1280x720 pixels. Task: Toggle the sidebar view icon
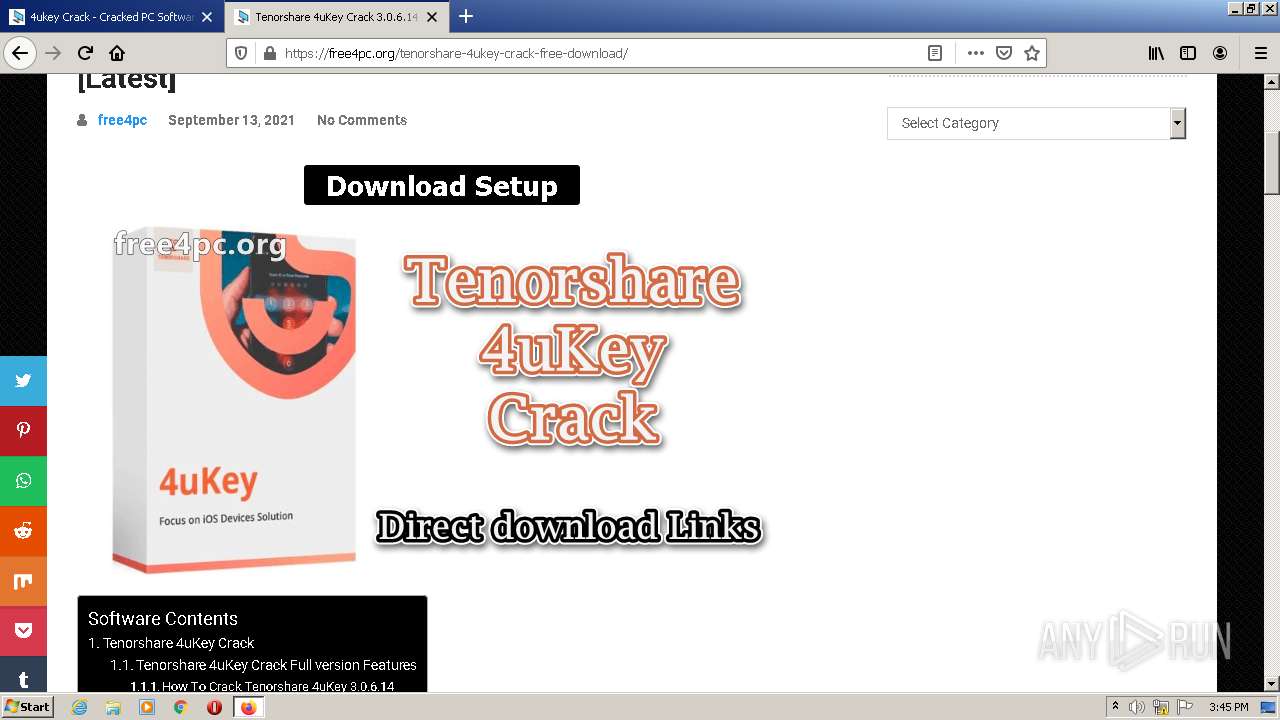coord(1188,53)
